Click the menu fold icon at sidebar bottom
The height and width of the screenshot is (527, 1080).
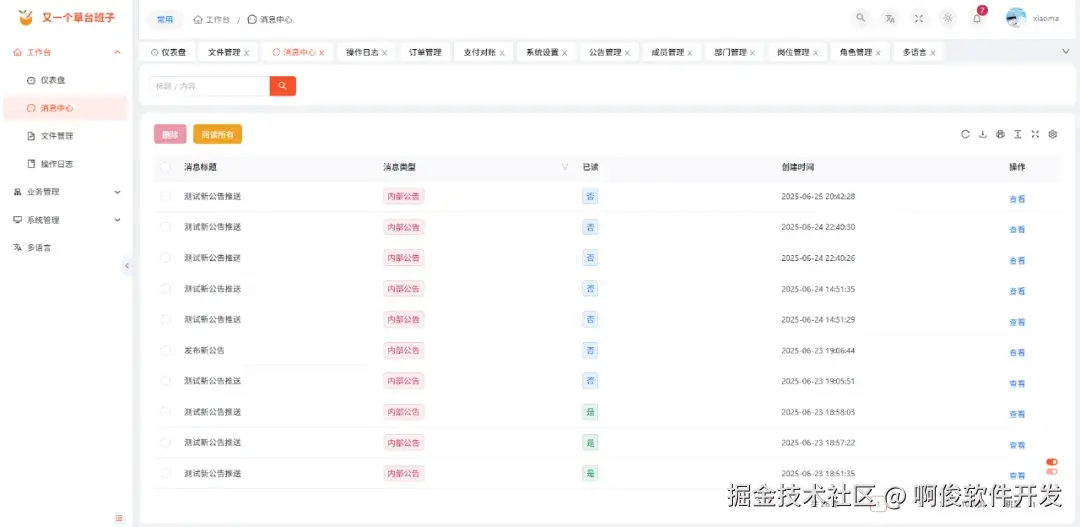click(x=119, y=518)
